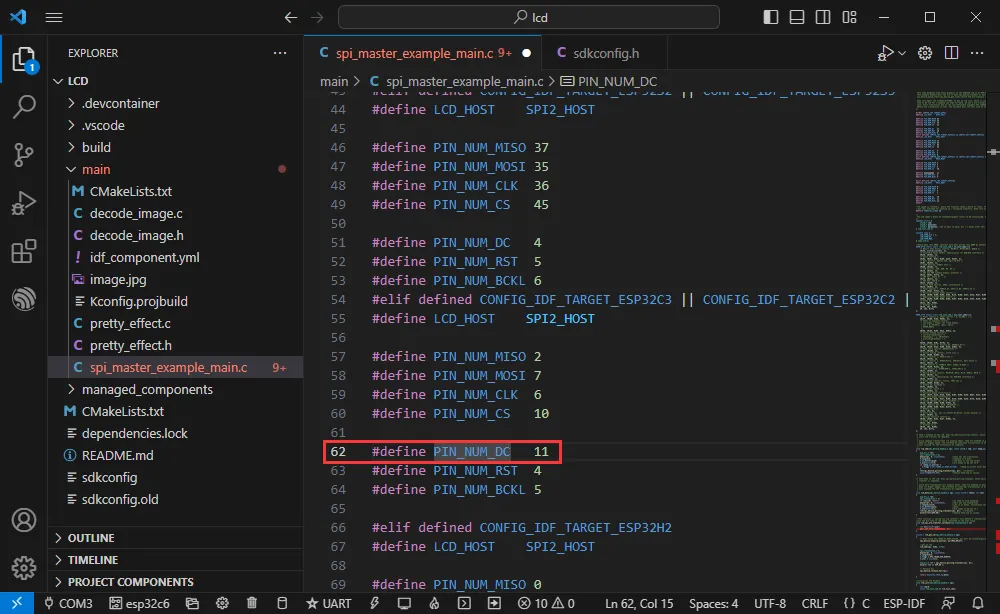Open the Run and Debug view
The image size is (1000, 614).
point(24,203)
